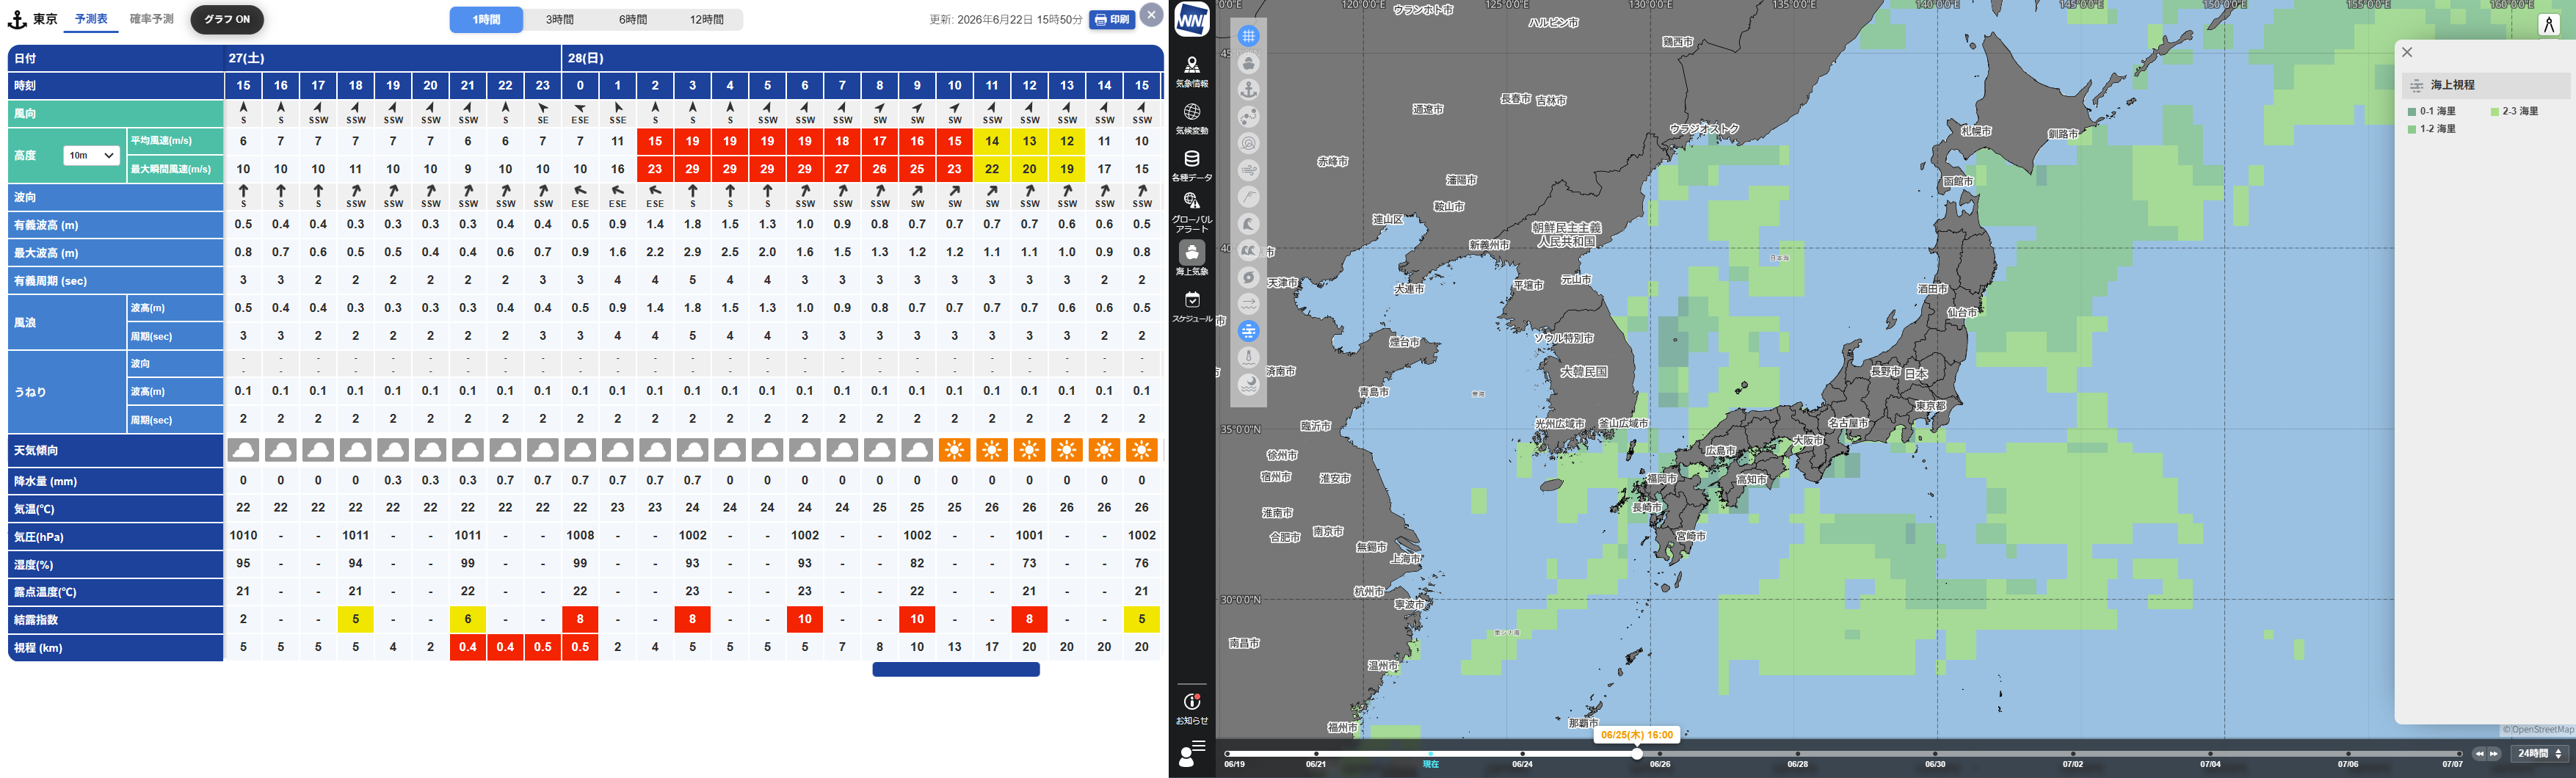Toggle the lat/long grid layer icon

[x=1248, y=36]
